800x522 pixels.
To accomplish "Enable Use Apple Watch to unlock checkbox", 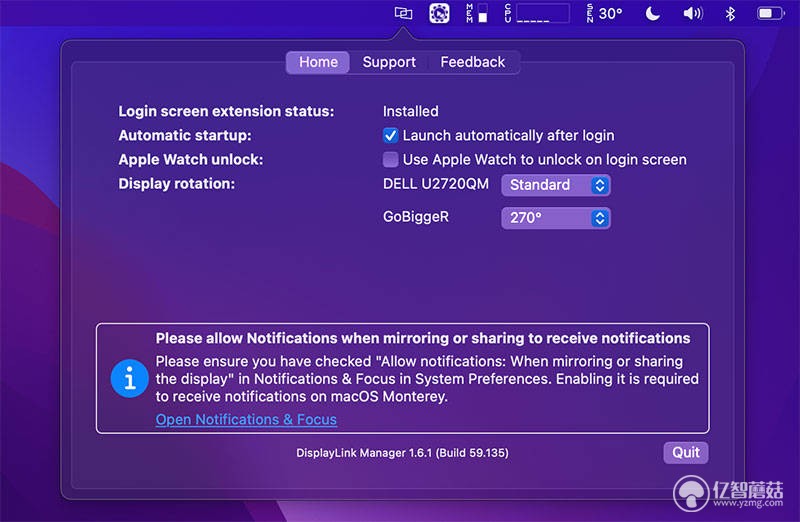I will click(390, 160).
